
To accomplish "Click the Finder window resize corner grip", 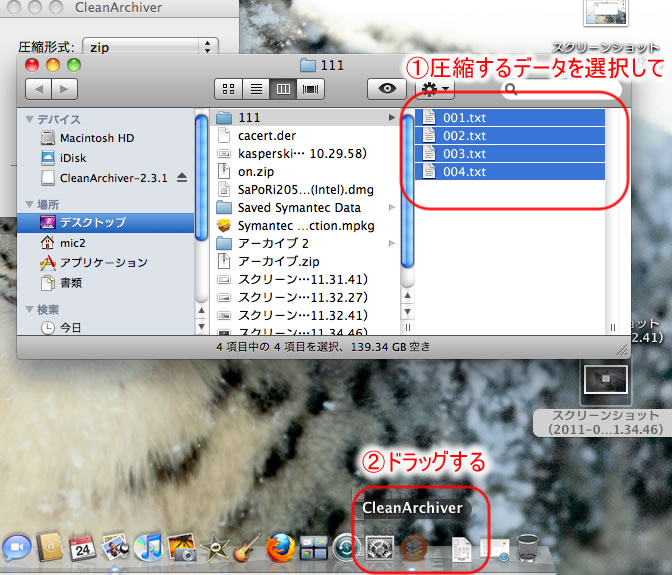I will (622, 350).
